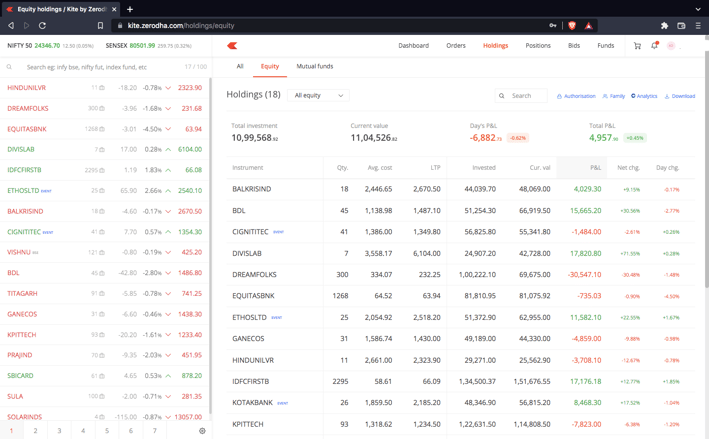Image resolution: width=709 pixels, height=439 pixels.
Task: Select DREAMFOLKS in the marketwatch
Action: 104,109
